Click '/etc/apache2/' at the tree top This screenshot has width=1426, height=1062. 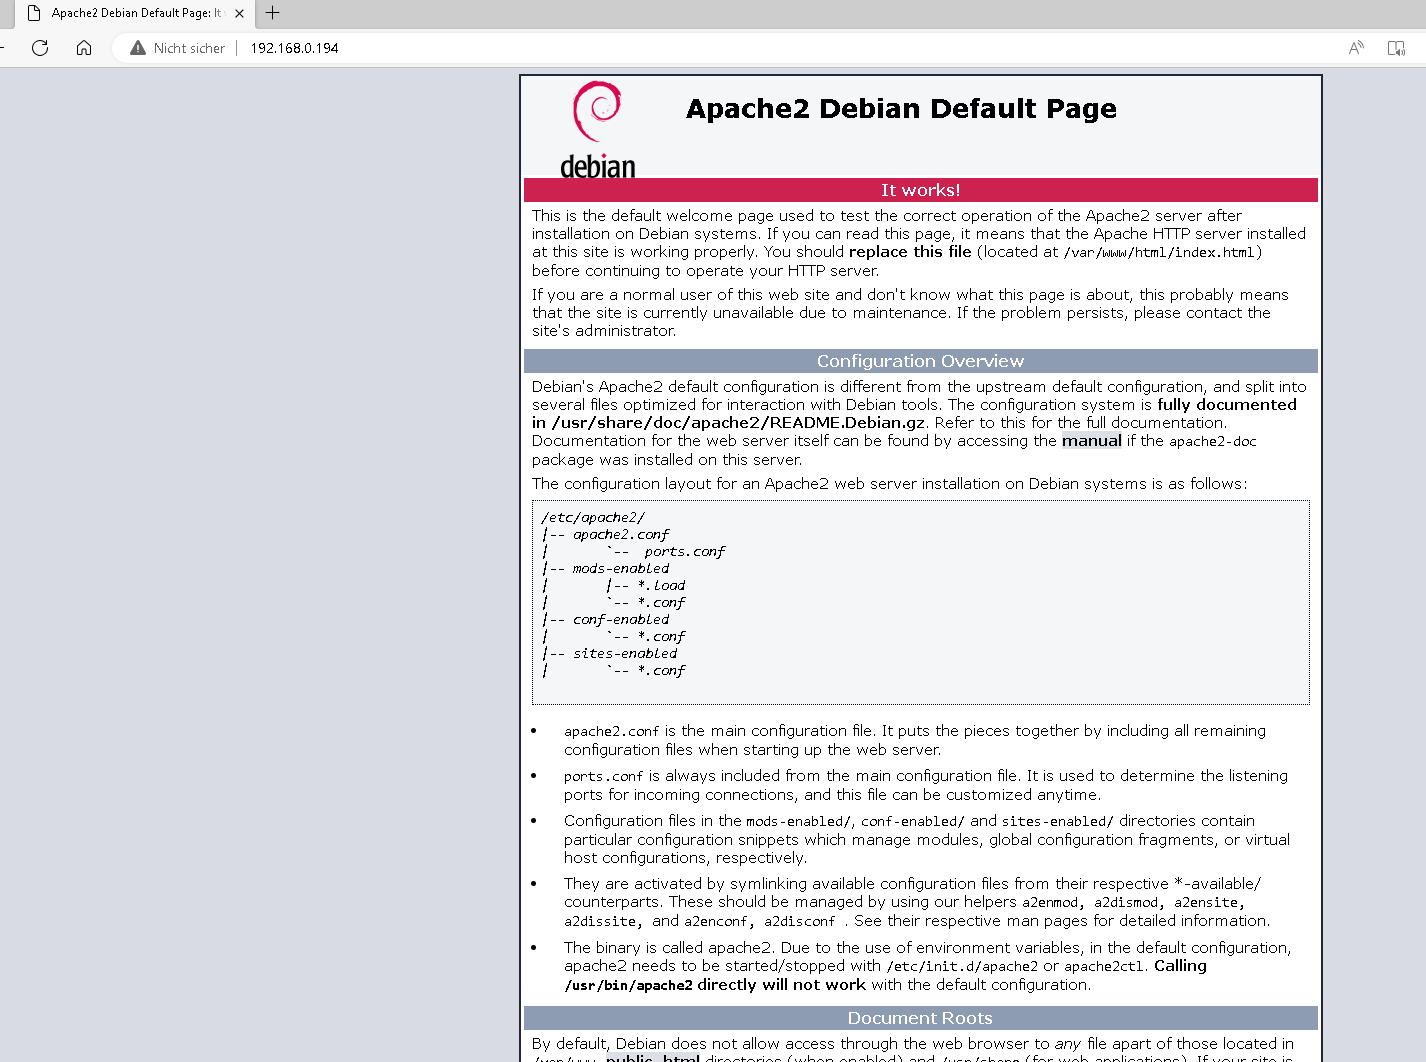593,517
